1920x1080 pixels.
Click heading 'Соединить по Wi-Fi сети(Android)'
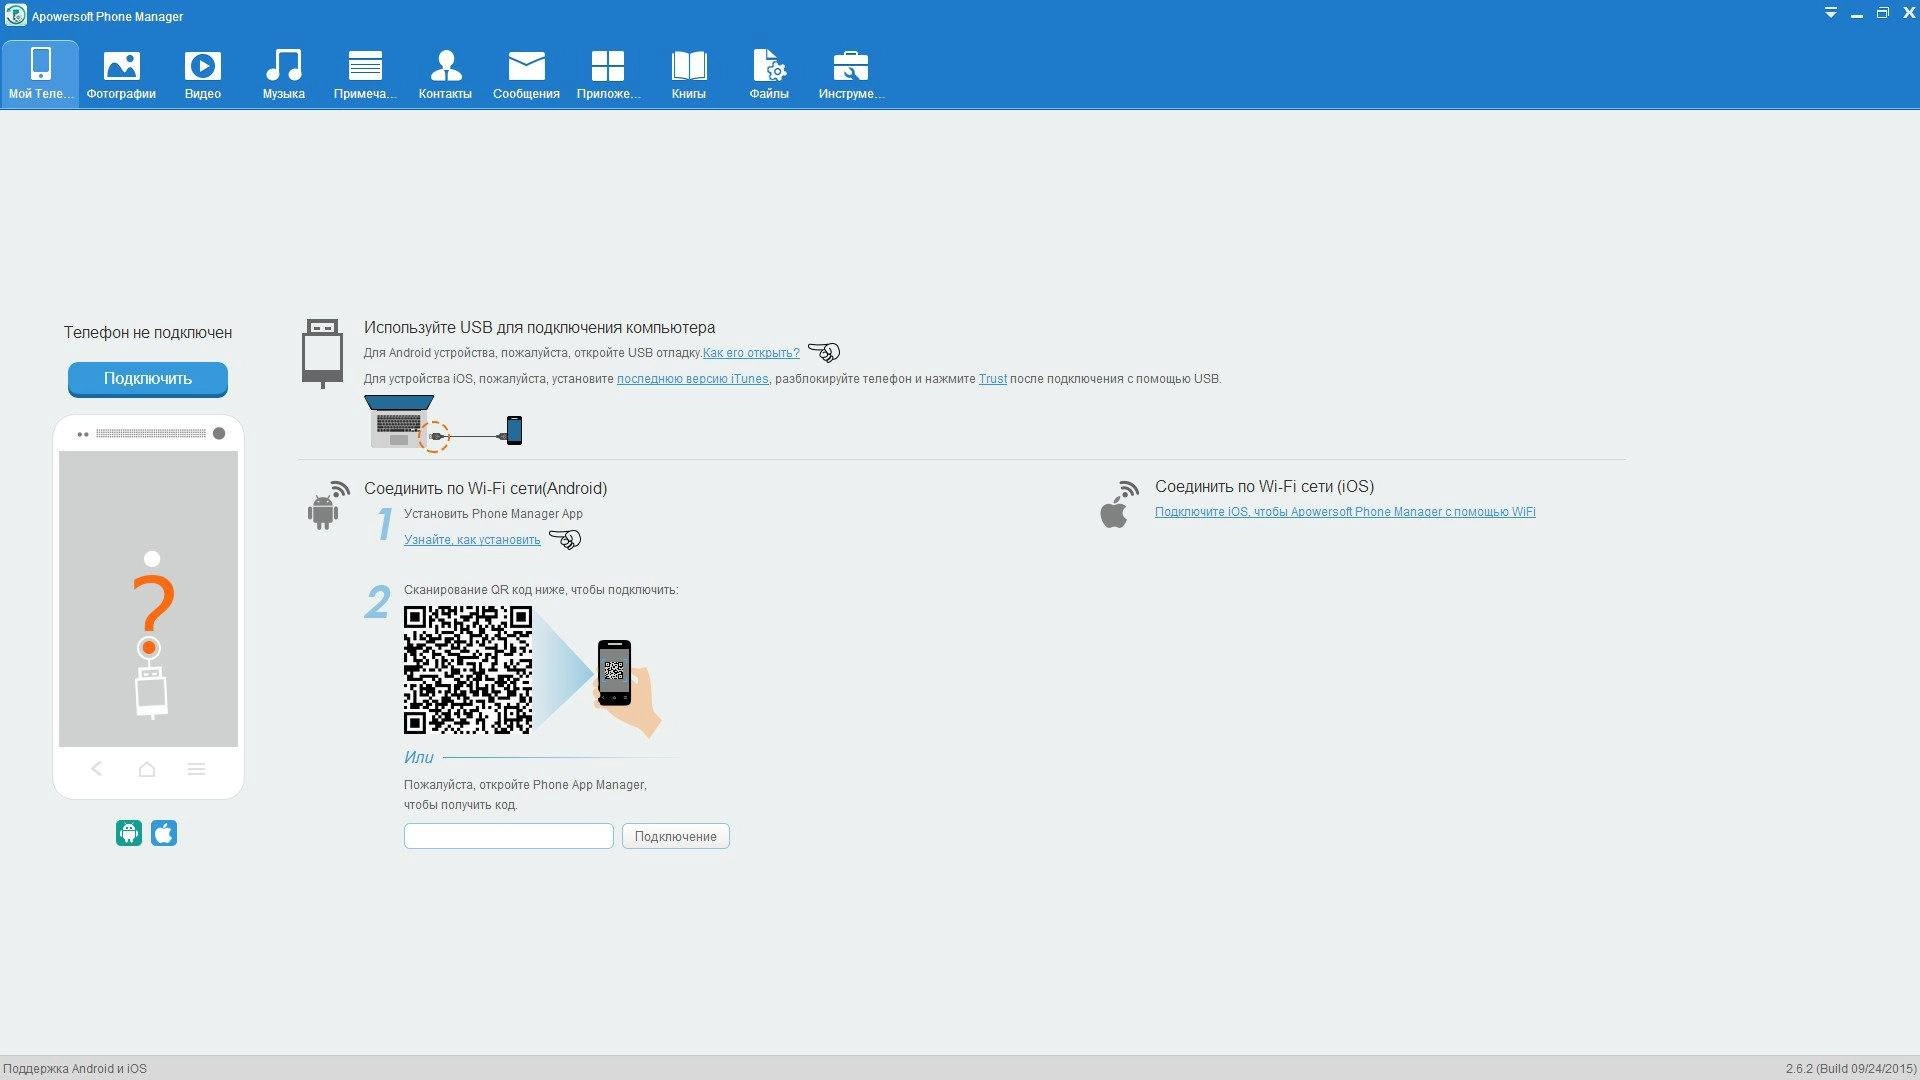tap(485, 488)
